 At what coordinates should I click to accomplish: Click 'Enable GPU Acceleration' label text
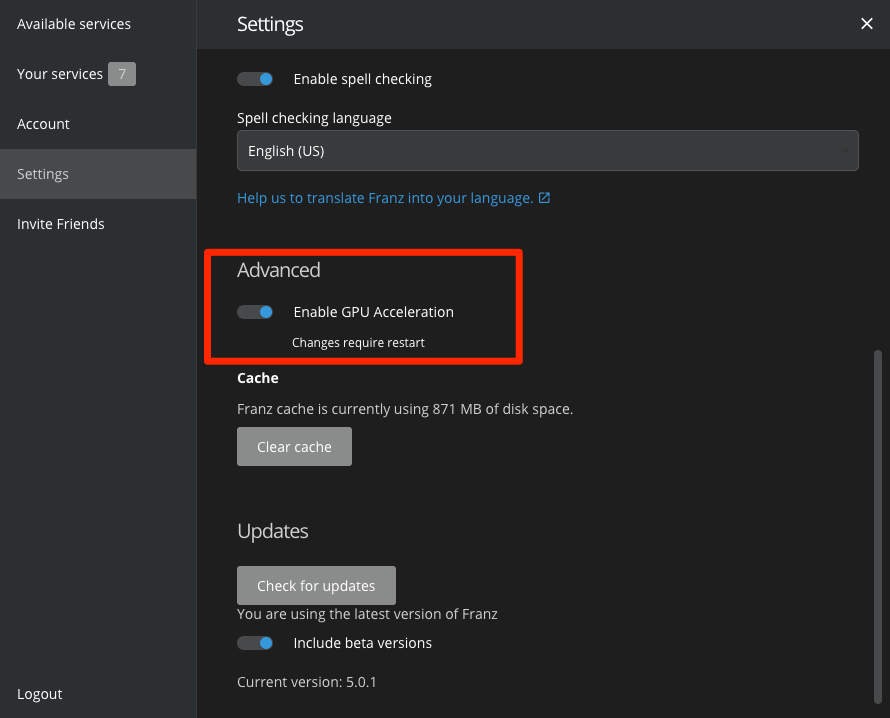pos(373,312)
